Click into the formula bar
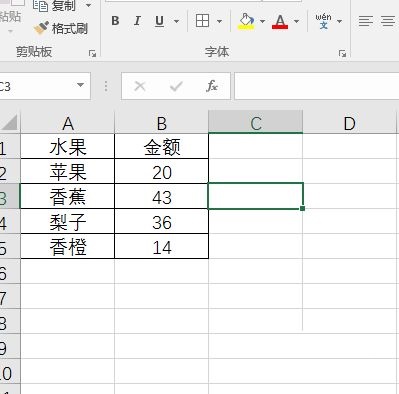 (317, 86)
